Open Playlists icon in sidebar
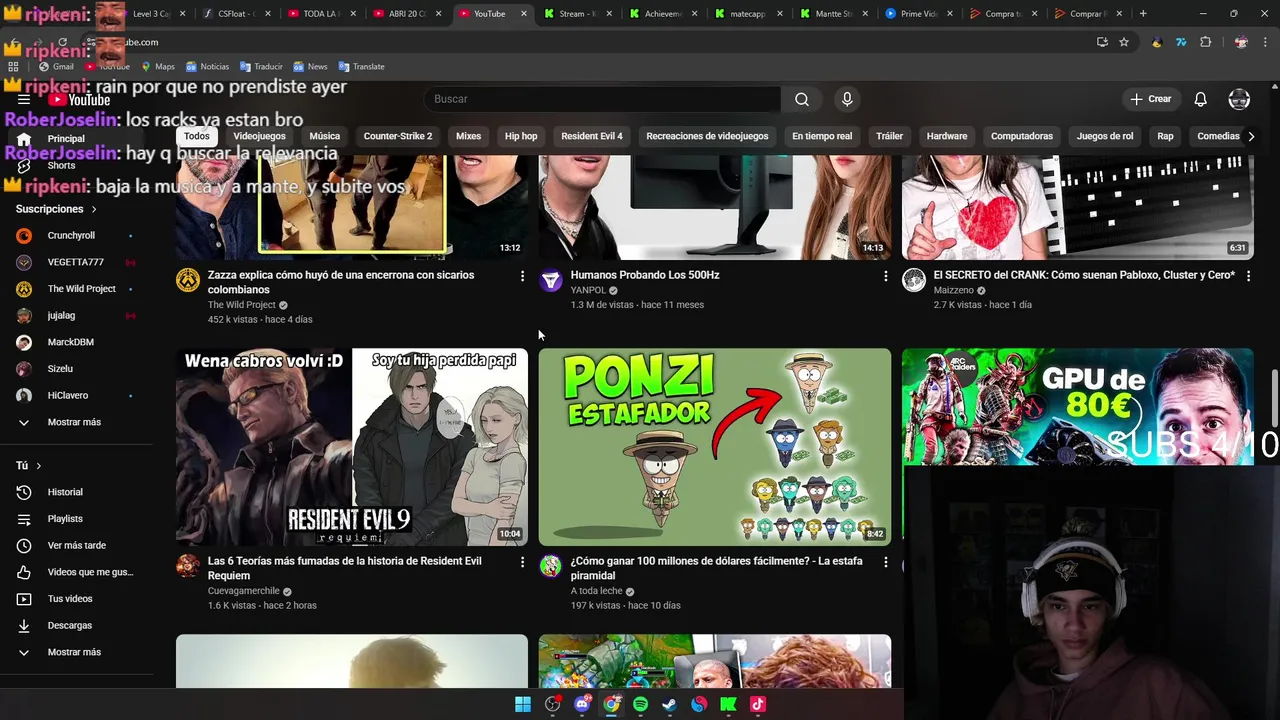 [x=24, y=519]
